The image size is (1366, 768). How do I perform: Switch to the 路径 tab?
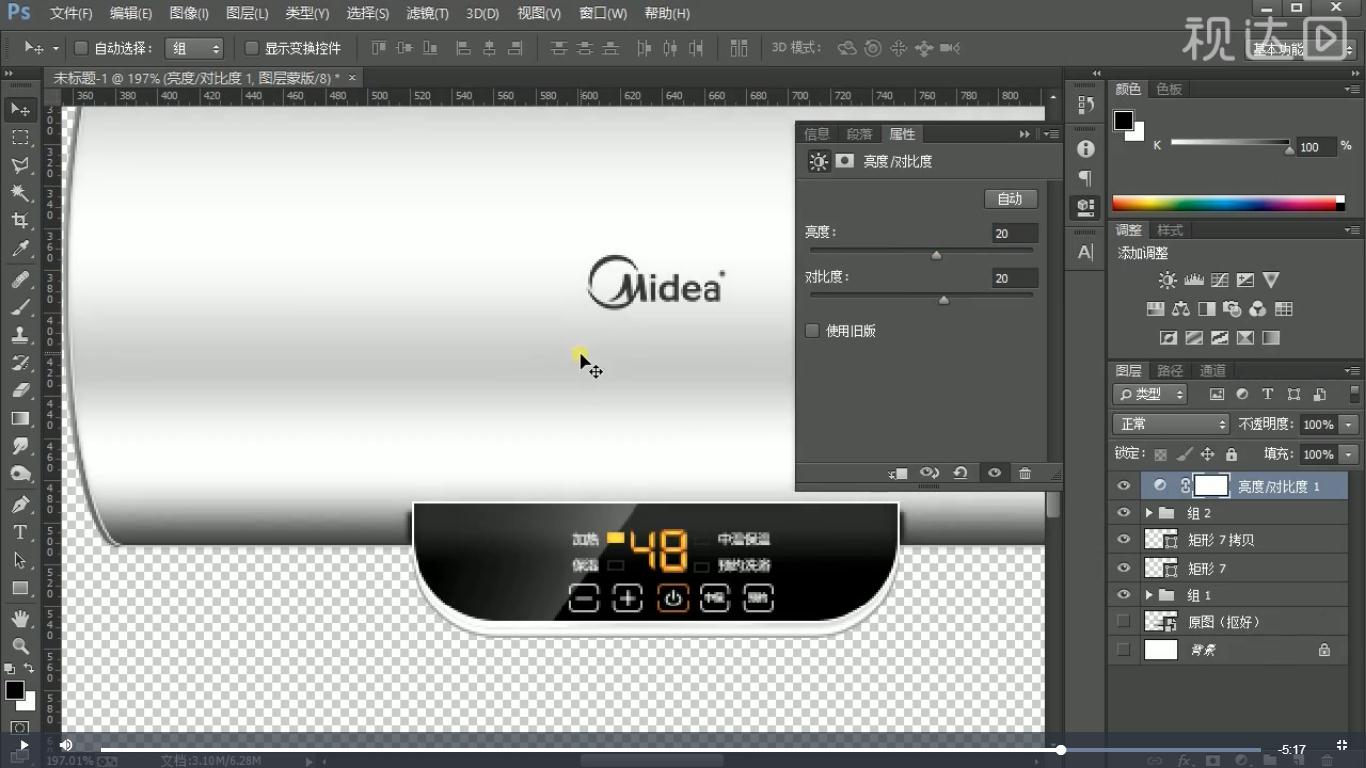pyautogui.click(x=1170, y=371)
